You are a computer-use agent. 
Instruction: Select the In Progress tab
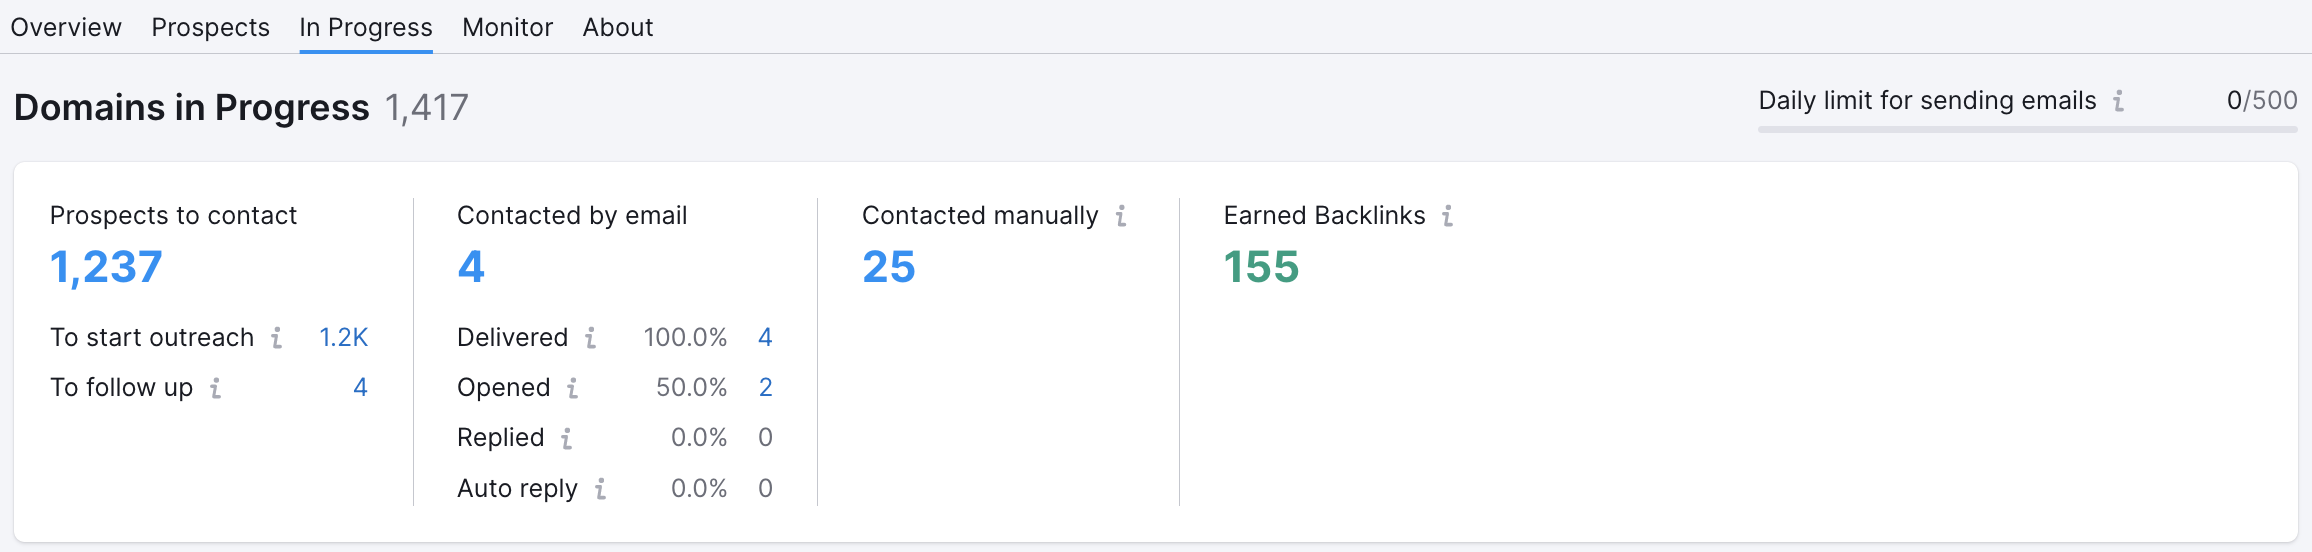click(366, 27)
